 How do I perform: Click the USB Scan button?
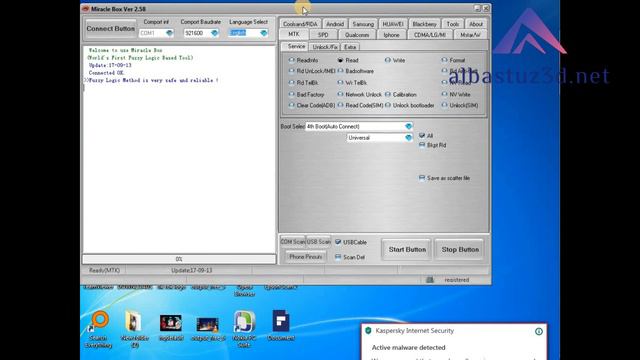(318, 242)
